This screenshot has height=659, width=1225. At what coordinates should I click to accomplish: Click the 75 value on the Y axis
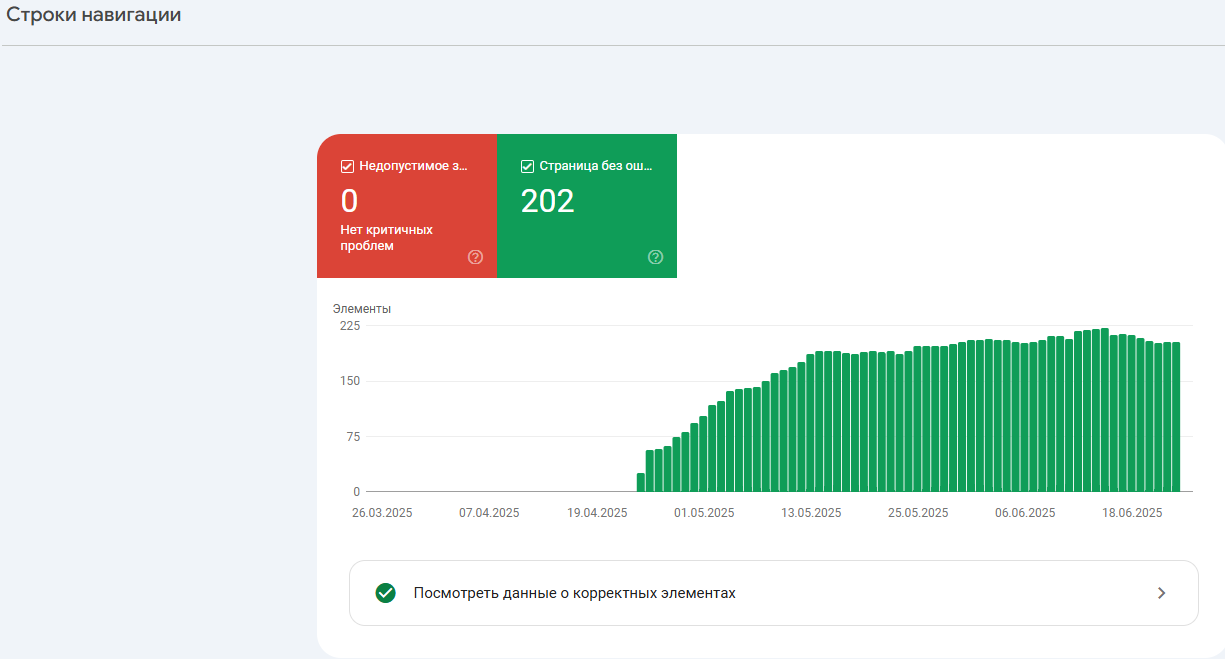[x=352, y=436]
